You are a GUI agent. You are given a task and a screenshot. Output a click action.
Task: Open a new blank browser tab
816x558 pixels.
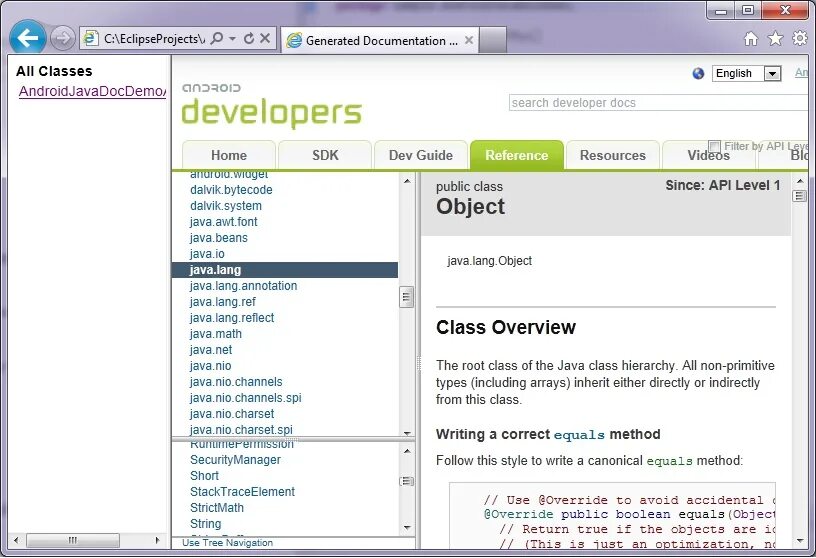pyautogui.click(x=492, y=41)
